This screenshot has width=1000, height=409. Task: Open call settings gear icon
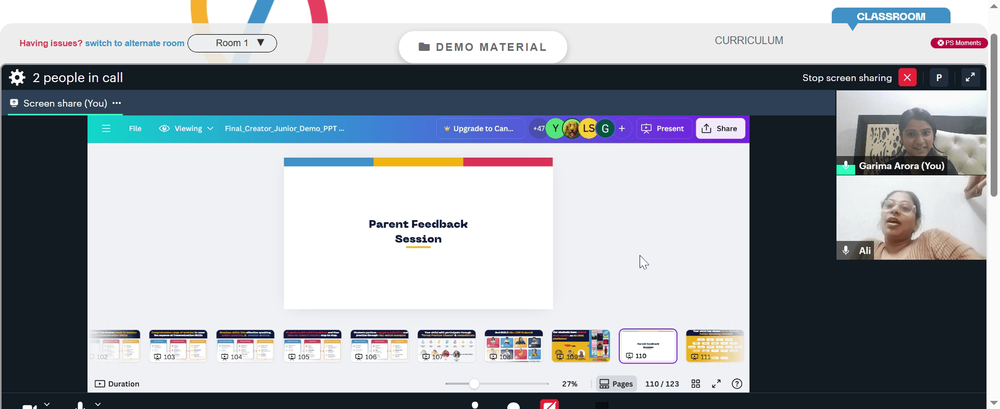point(17,78)
